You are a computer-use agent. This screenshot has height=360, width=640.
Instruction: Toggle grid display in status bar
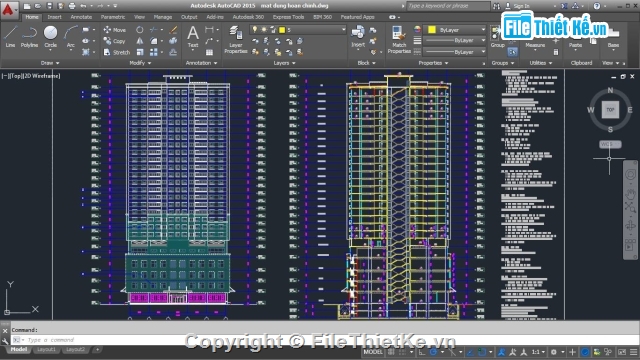click(391, 352)
